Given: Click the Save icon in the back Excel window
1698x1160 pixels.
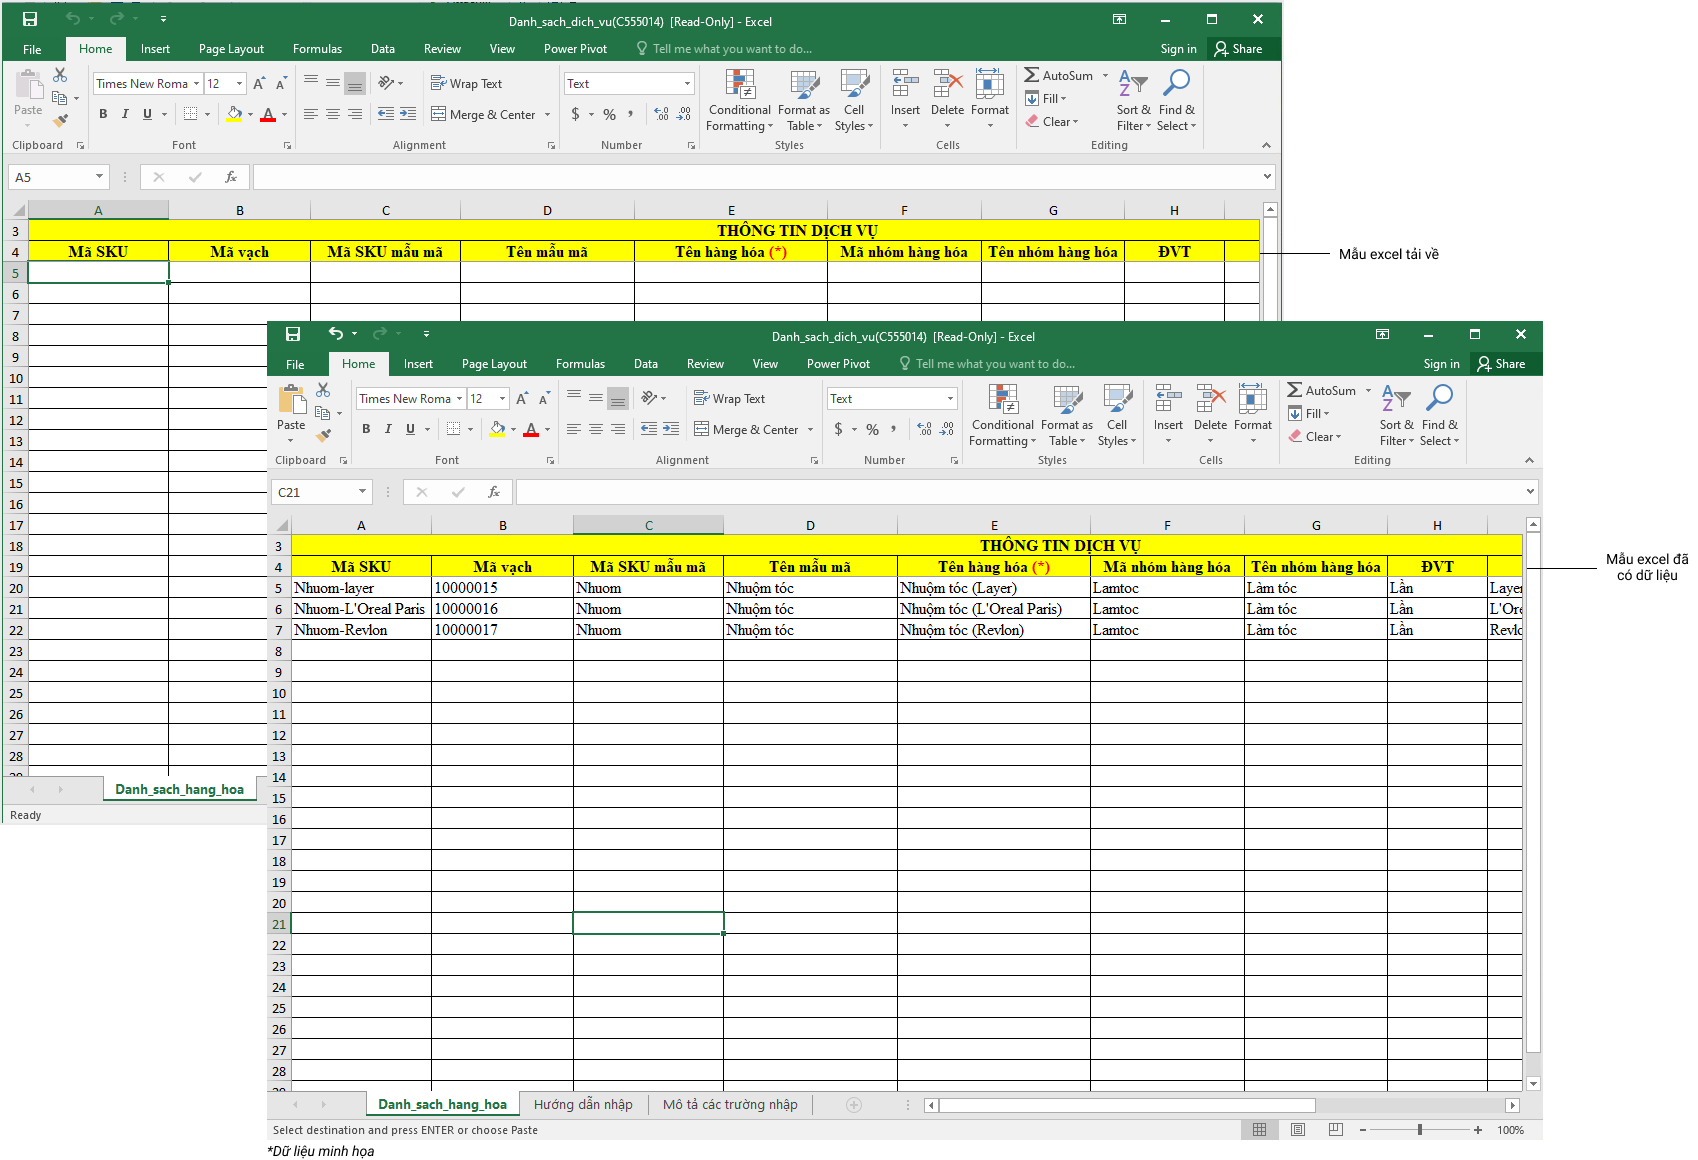Looking at the screenshot, I should 30,19.
